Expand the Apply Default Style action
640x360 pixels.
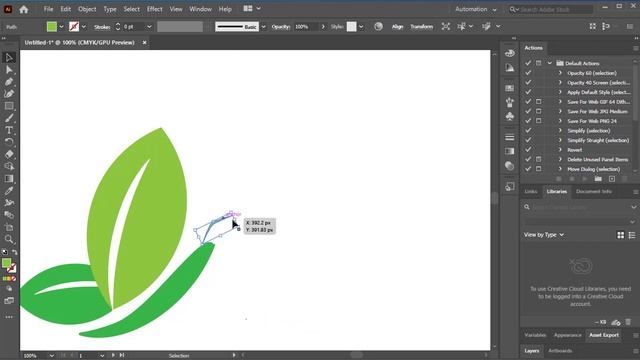click(x=560, y=92)
